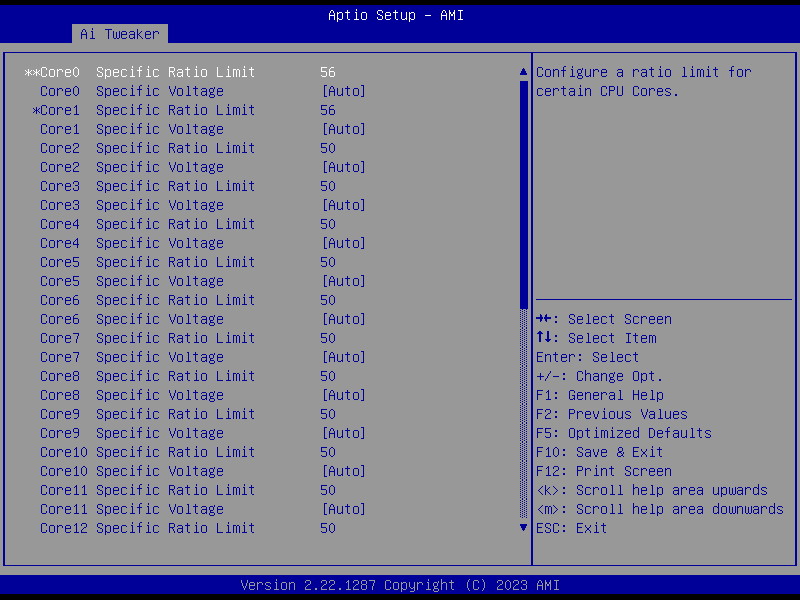Select Core5 Specific Ratio Limit row

click(x=188, y=262)
